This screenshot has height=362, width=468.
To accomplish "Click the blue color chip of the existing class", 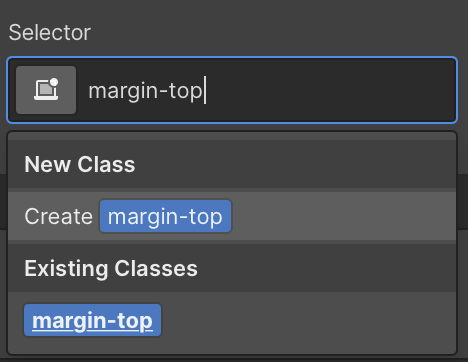I will coord(92,320).
